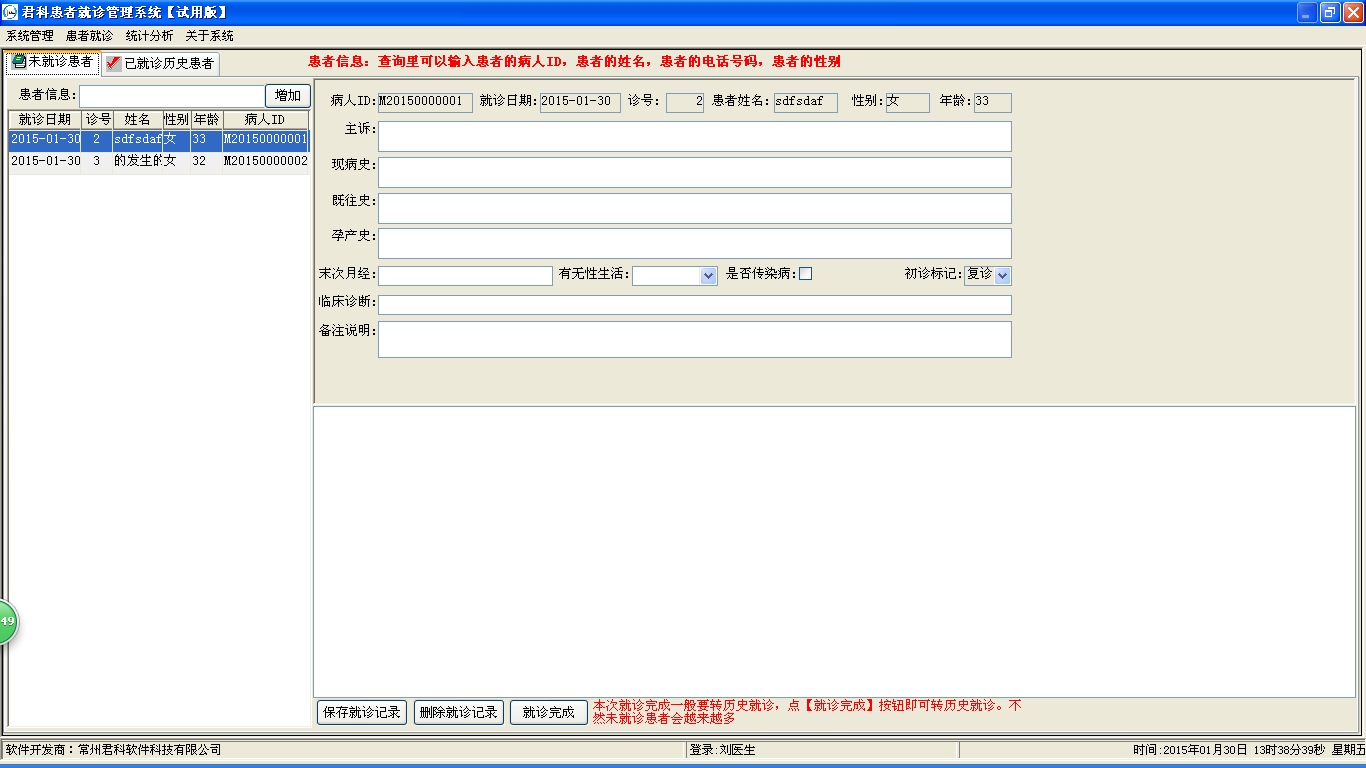Click the 增加 button
Image resolution: width=1366 pixels, height=768 pixels.
(288, 96)
